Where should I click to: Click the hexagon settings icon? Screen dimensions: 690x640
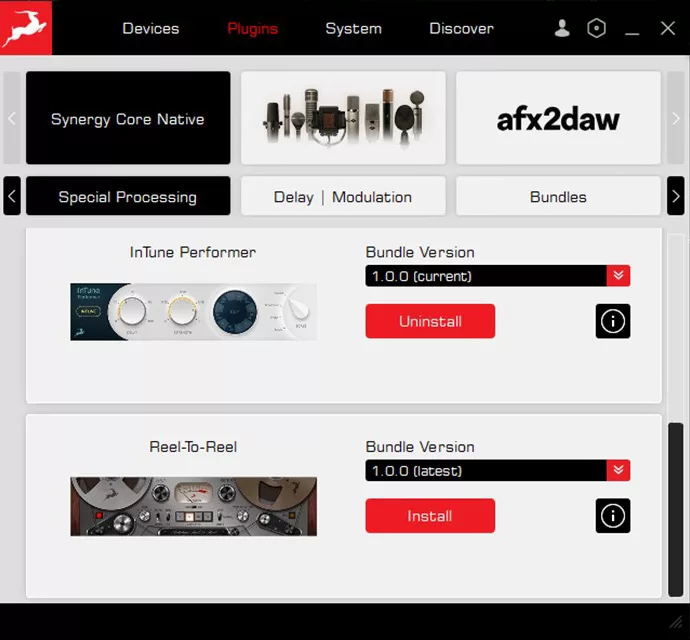pos(596,29)
